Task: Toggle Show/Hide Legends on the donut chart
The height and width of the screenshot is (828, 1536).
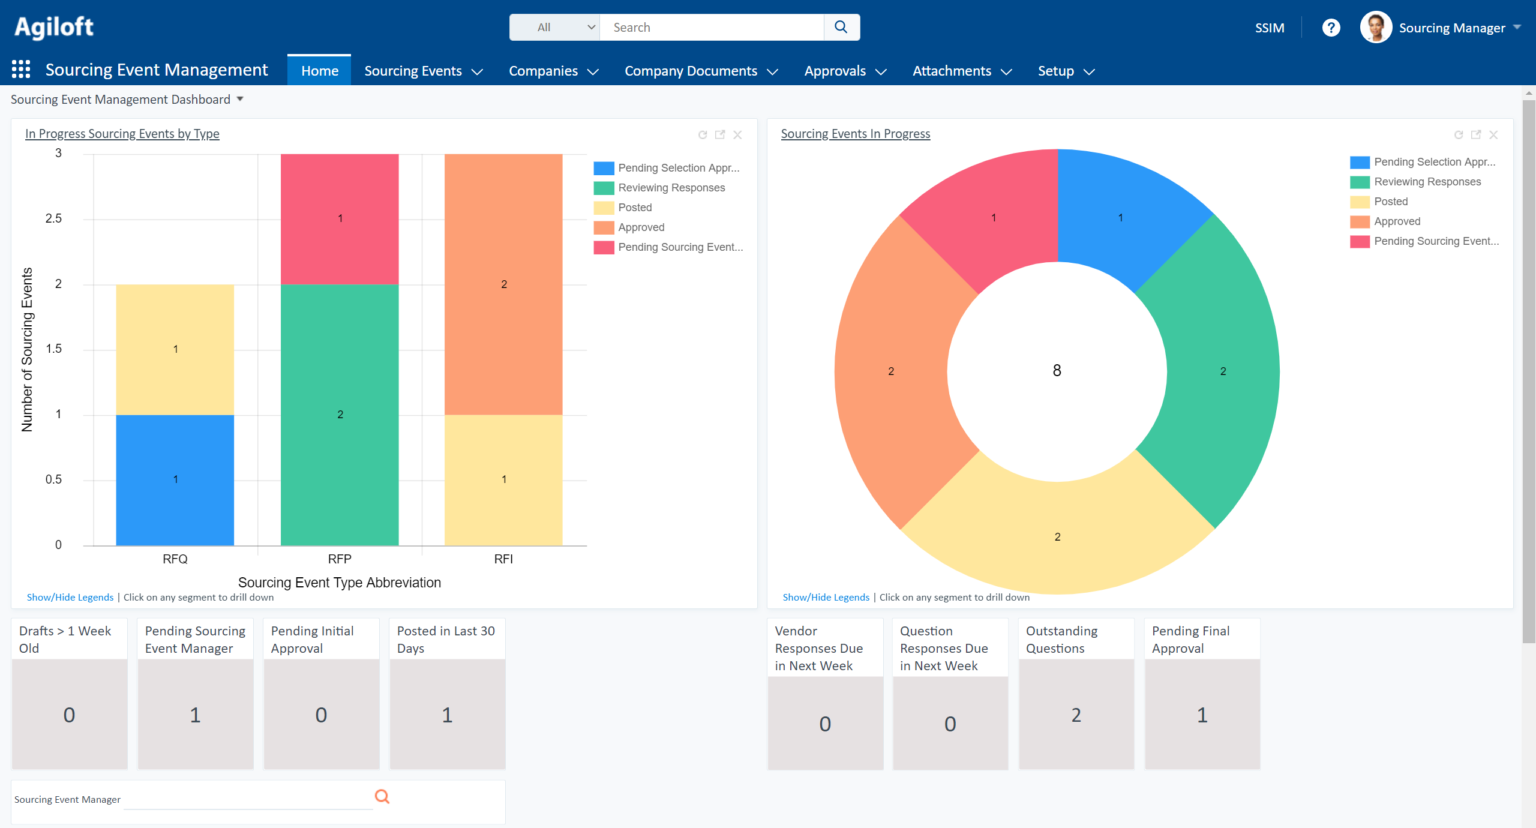Action: [x=825, y=597]
